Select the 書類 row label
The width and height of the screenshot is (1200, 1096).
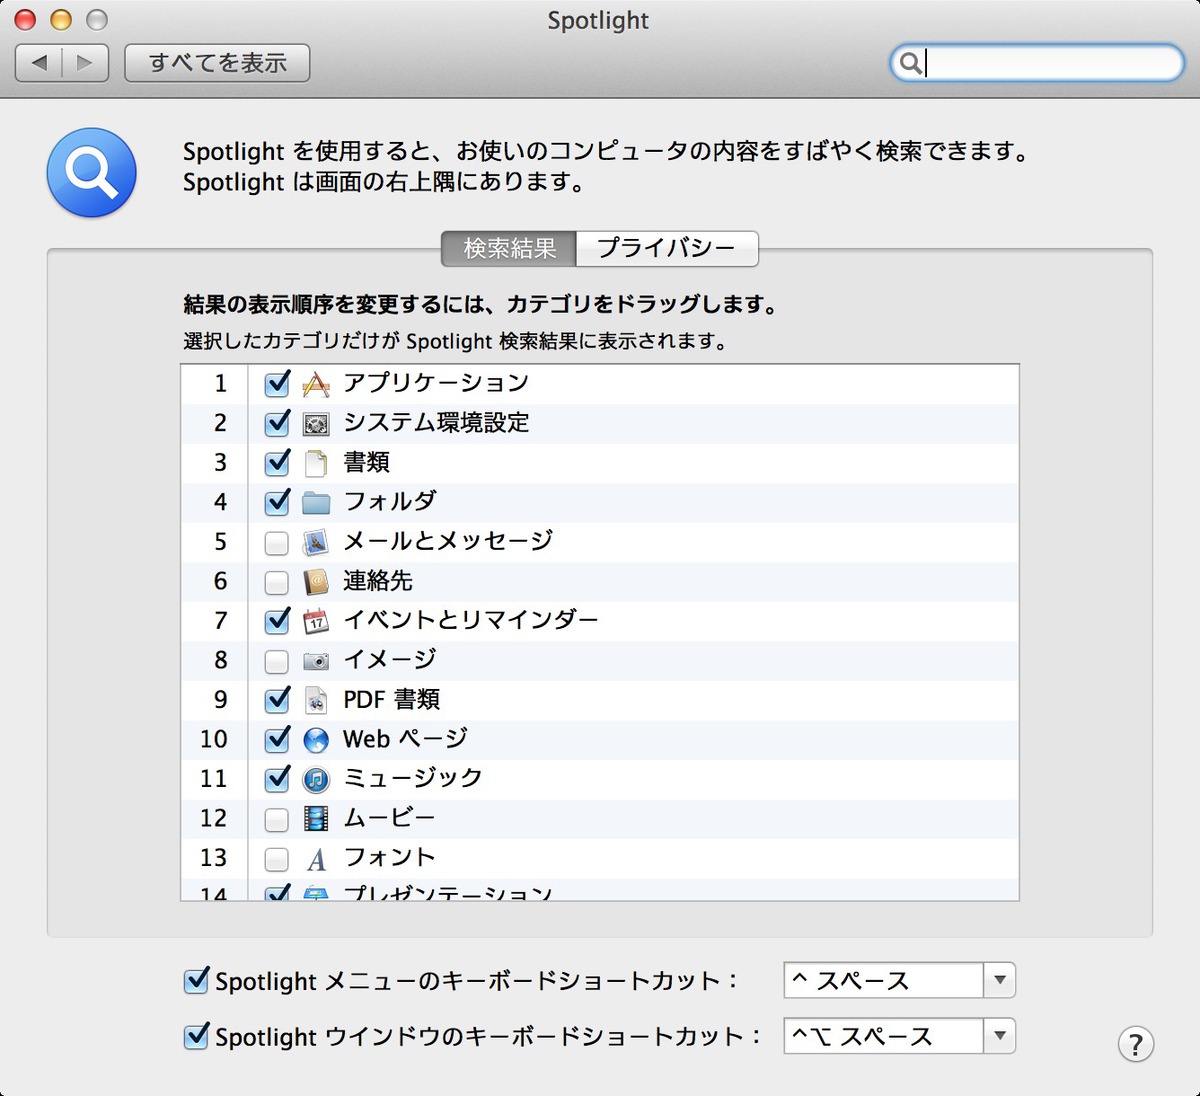click(366, 462)
